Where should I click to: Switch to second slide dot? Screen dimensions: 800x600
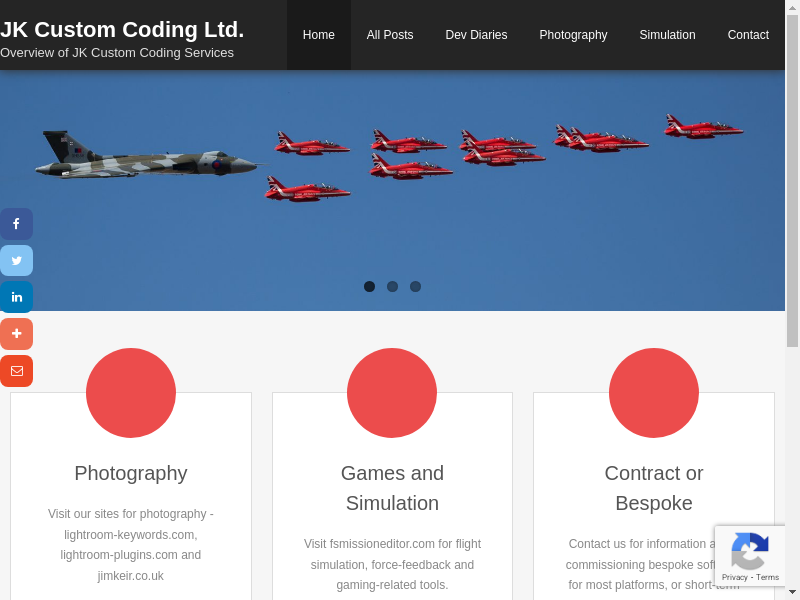point(392,286)
